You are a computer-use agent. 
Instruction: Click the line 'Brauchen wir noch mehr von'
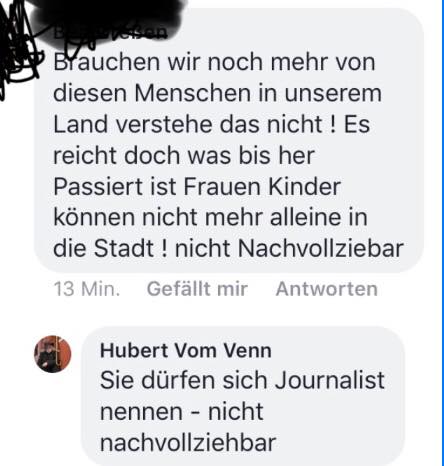click(214, 62)
